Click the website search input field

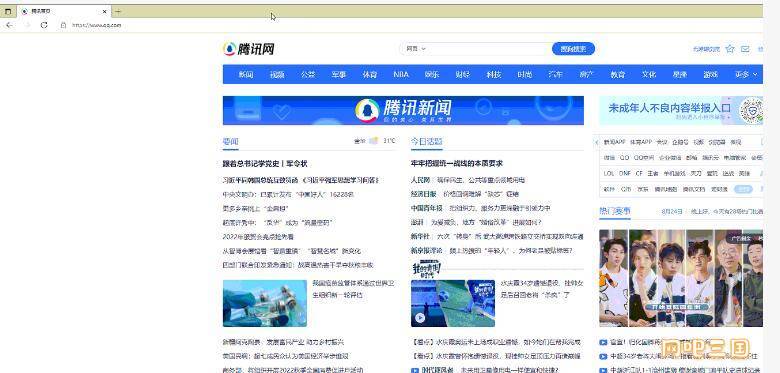[488, 49]
